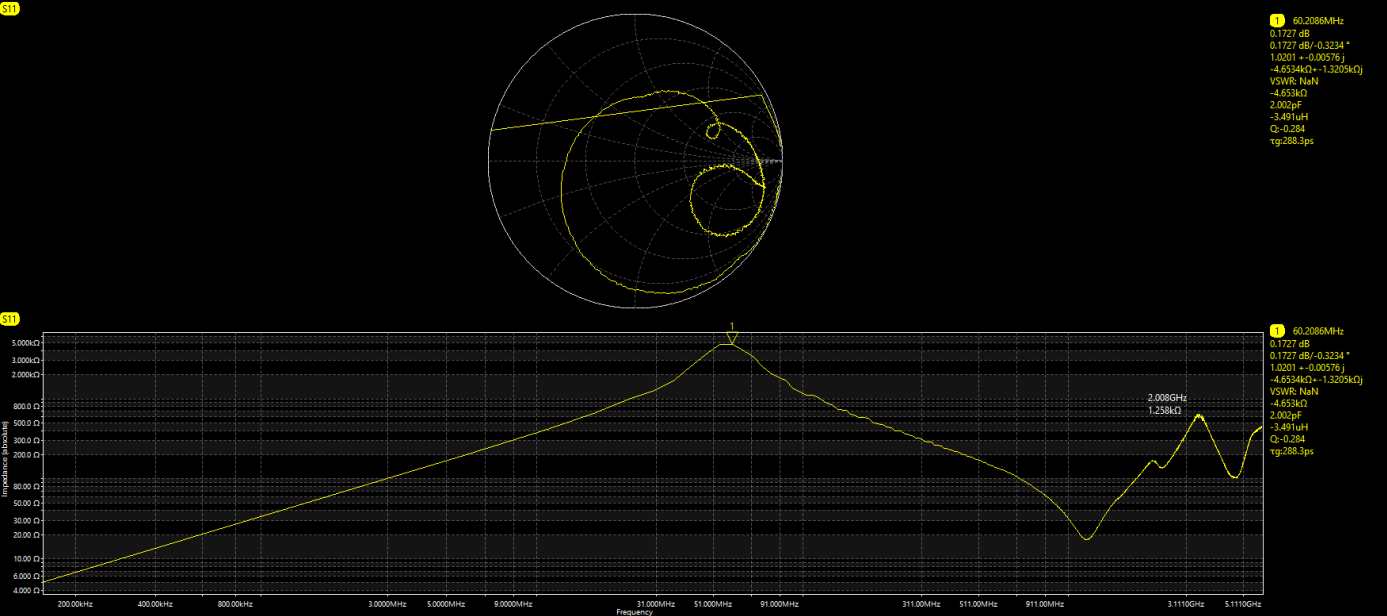Click the 5.1110GHz frequency axis label
Viewport: 1387px width, 616px height.
[x=1242, y=604]
